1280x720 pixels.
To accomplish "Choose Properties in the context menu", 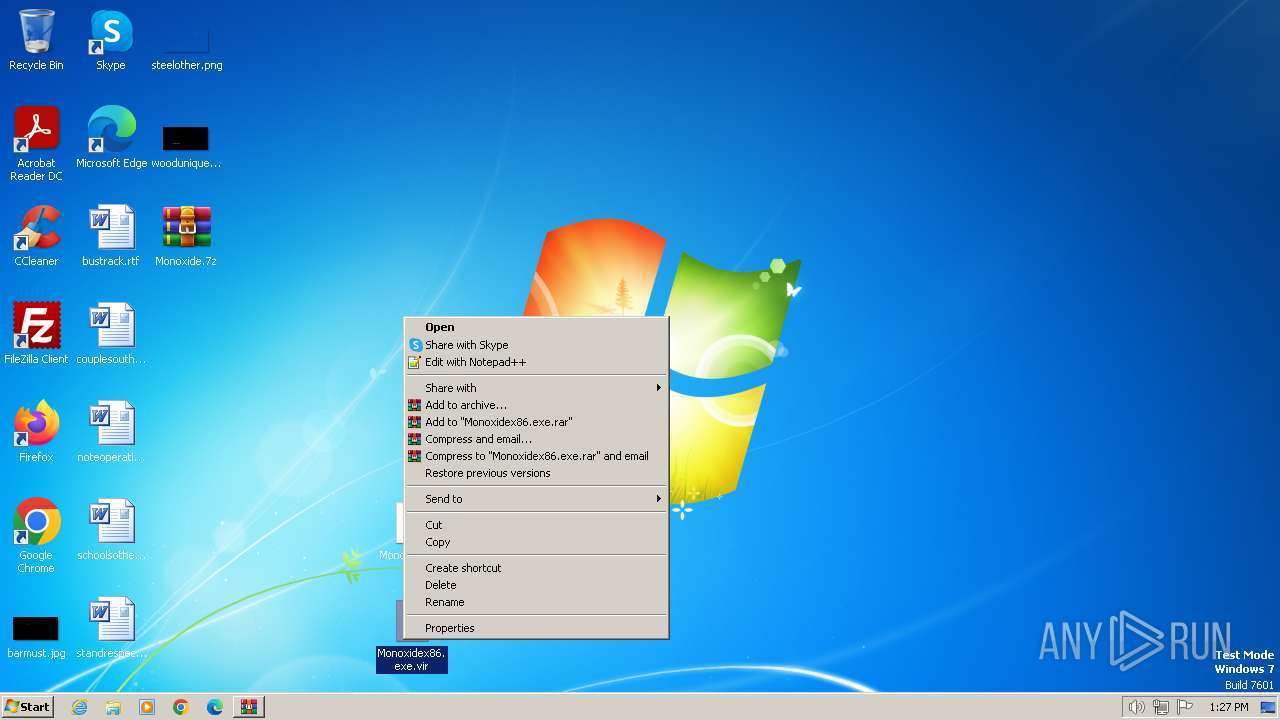I will [536, 628].
